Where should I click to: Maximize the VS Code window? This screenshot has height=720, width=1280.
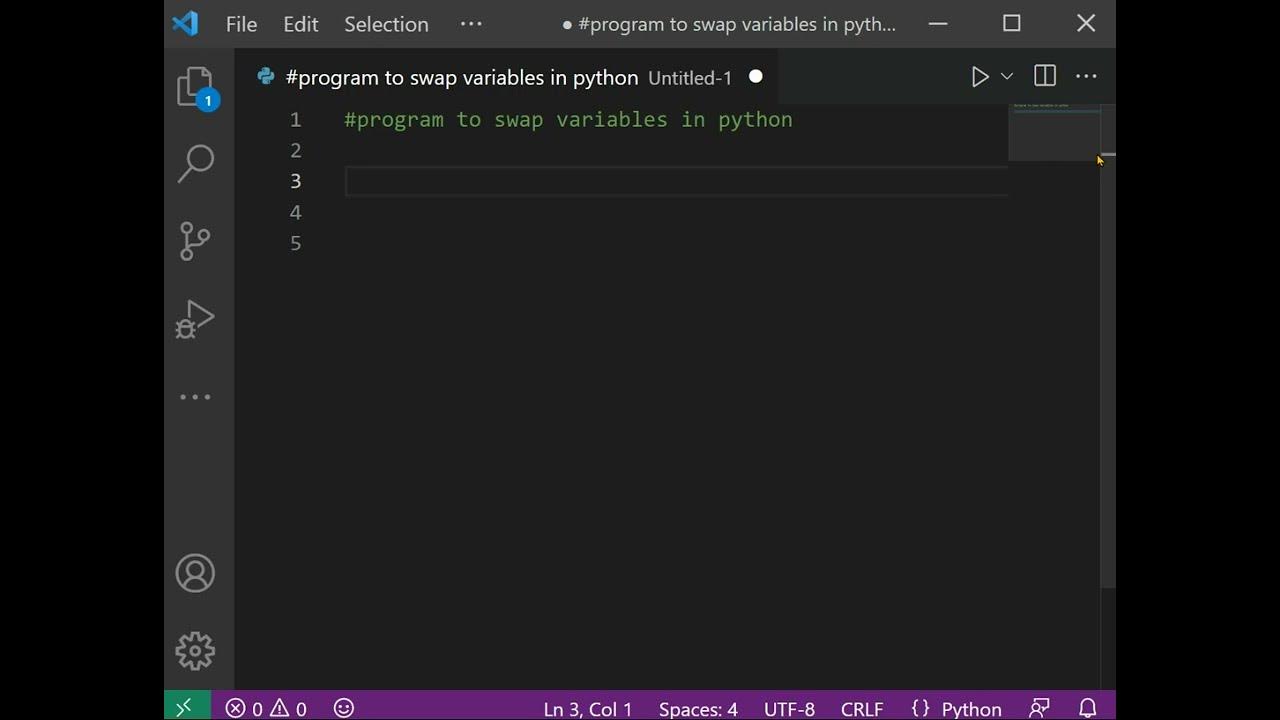click(1012, 24)
